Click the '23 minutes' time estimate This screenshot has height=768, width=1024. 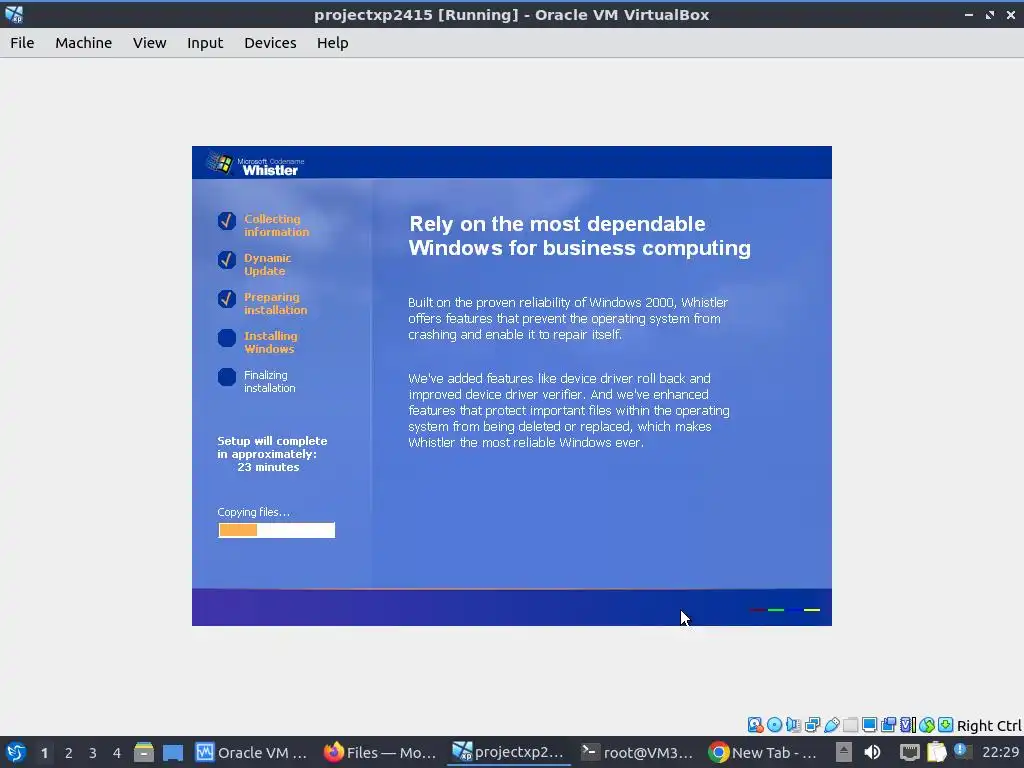coord(268,467)
